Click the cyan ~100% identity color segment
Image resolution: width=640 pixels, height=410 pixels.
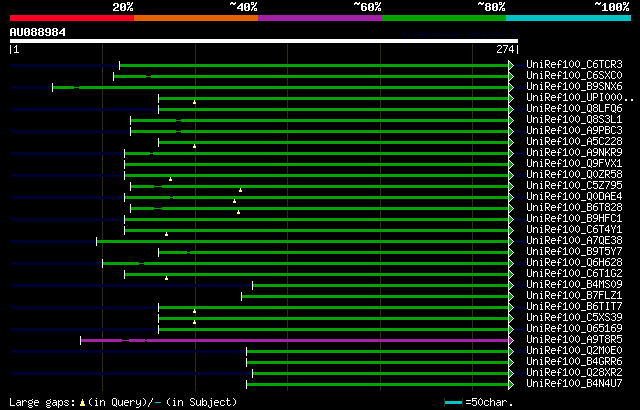pos(569,18)
